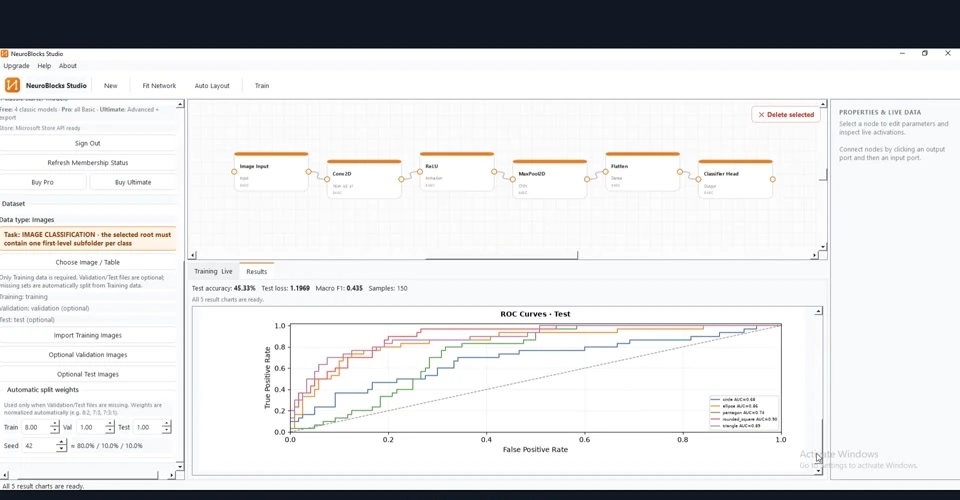Click the Buy Ultimate button
This screenshot has height=500, width=960.
(133, 182)
